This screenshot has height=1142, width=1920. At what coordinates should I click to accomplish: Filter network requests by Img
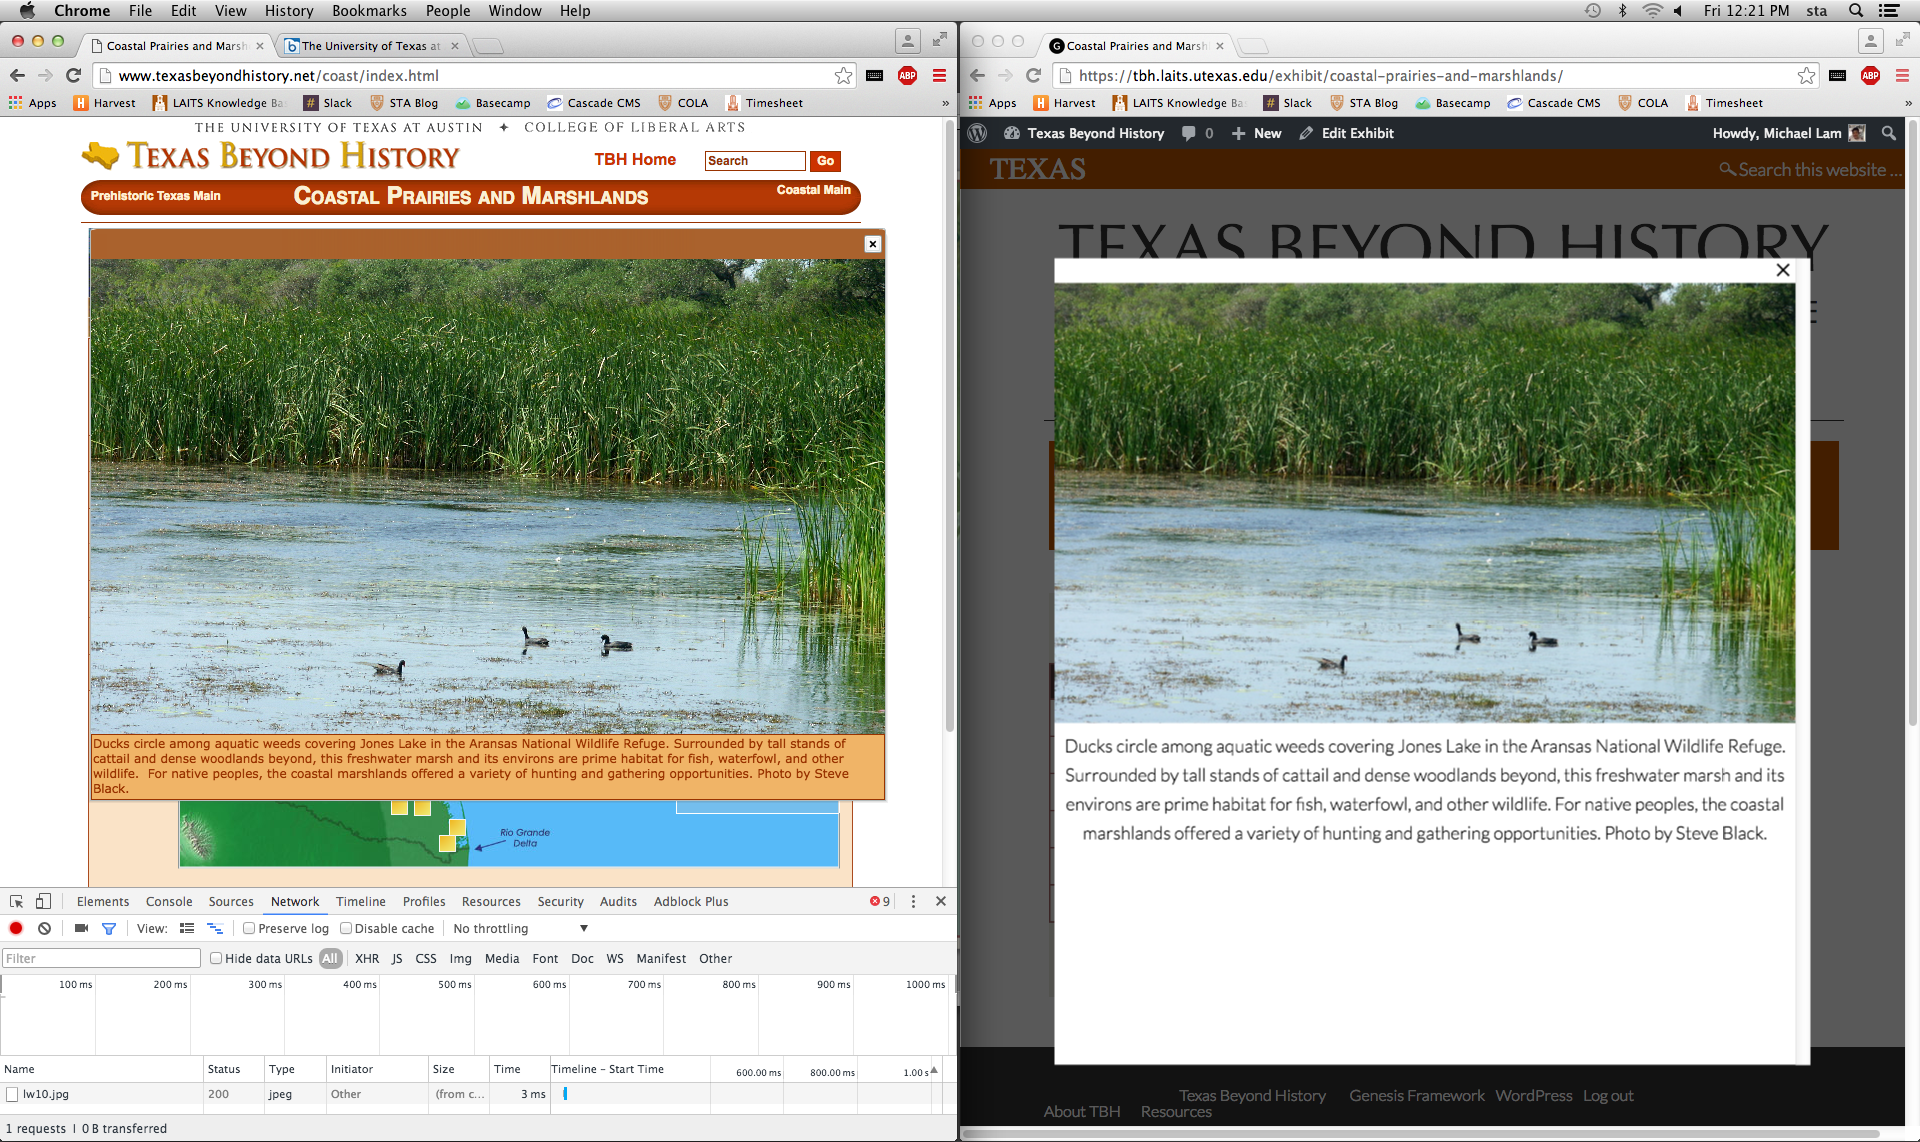click(x=460, y=958)
